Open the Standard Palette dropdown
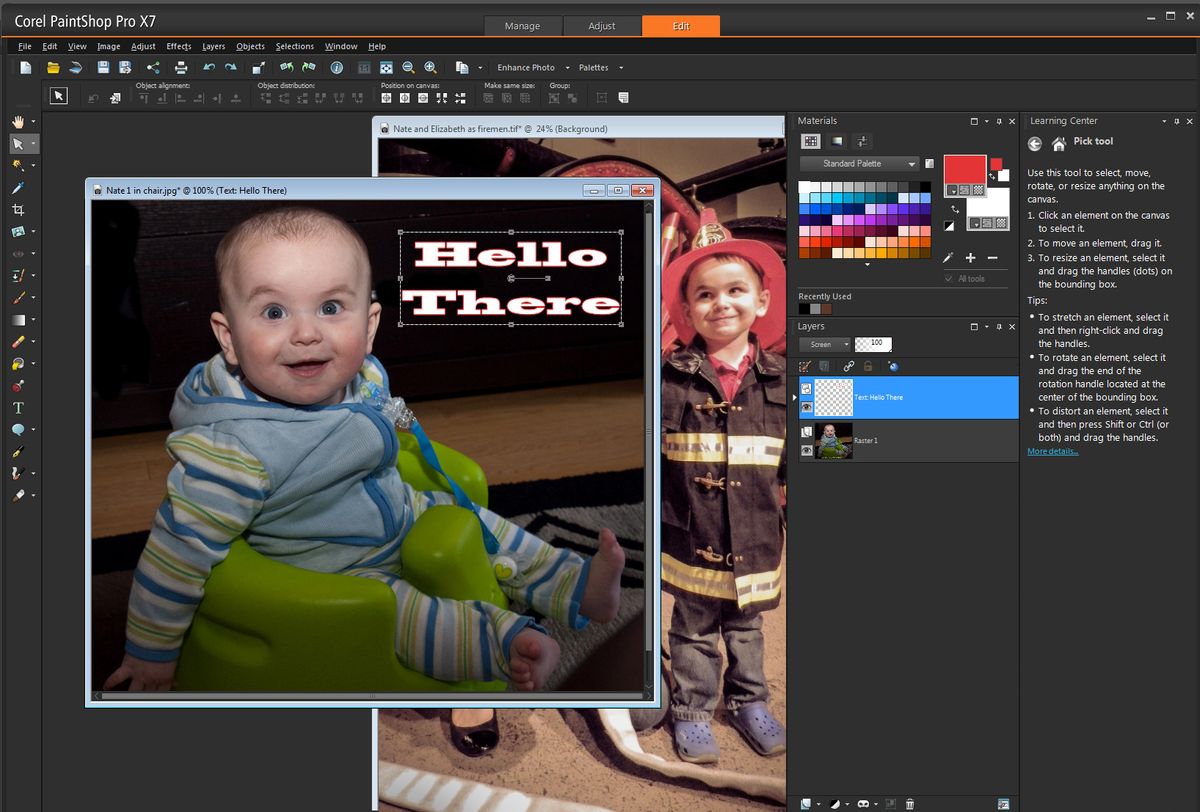 click(x=858, y=163)
